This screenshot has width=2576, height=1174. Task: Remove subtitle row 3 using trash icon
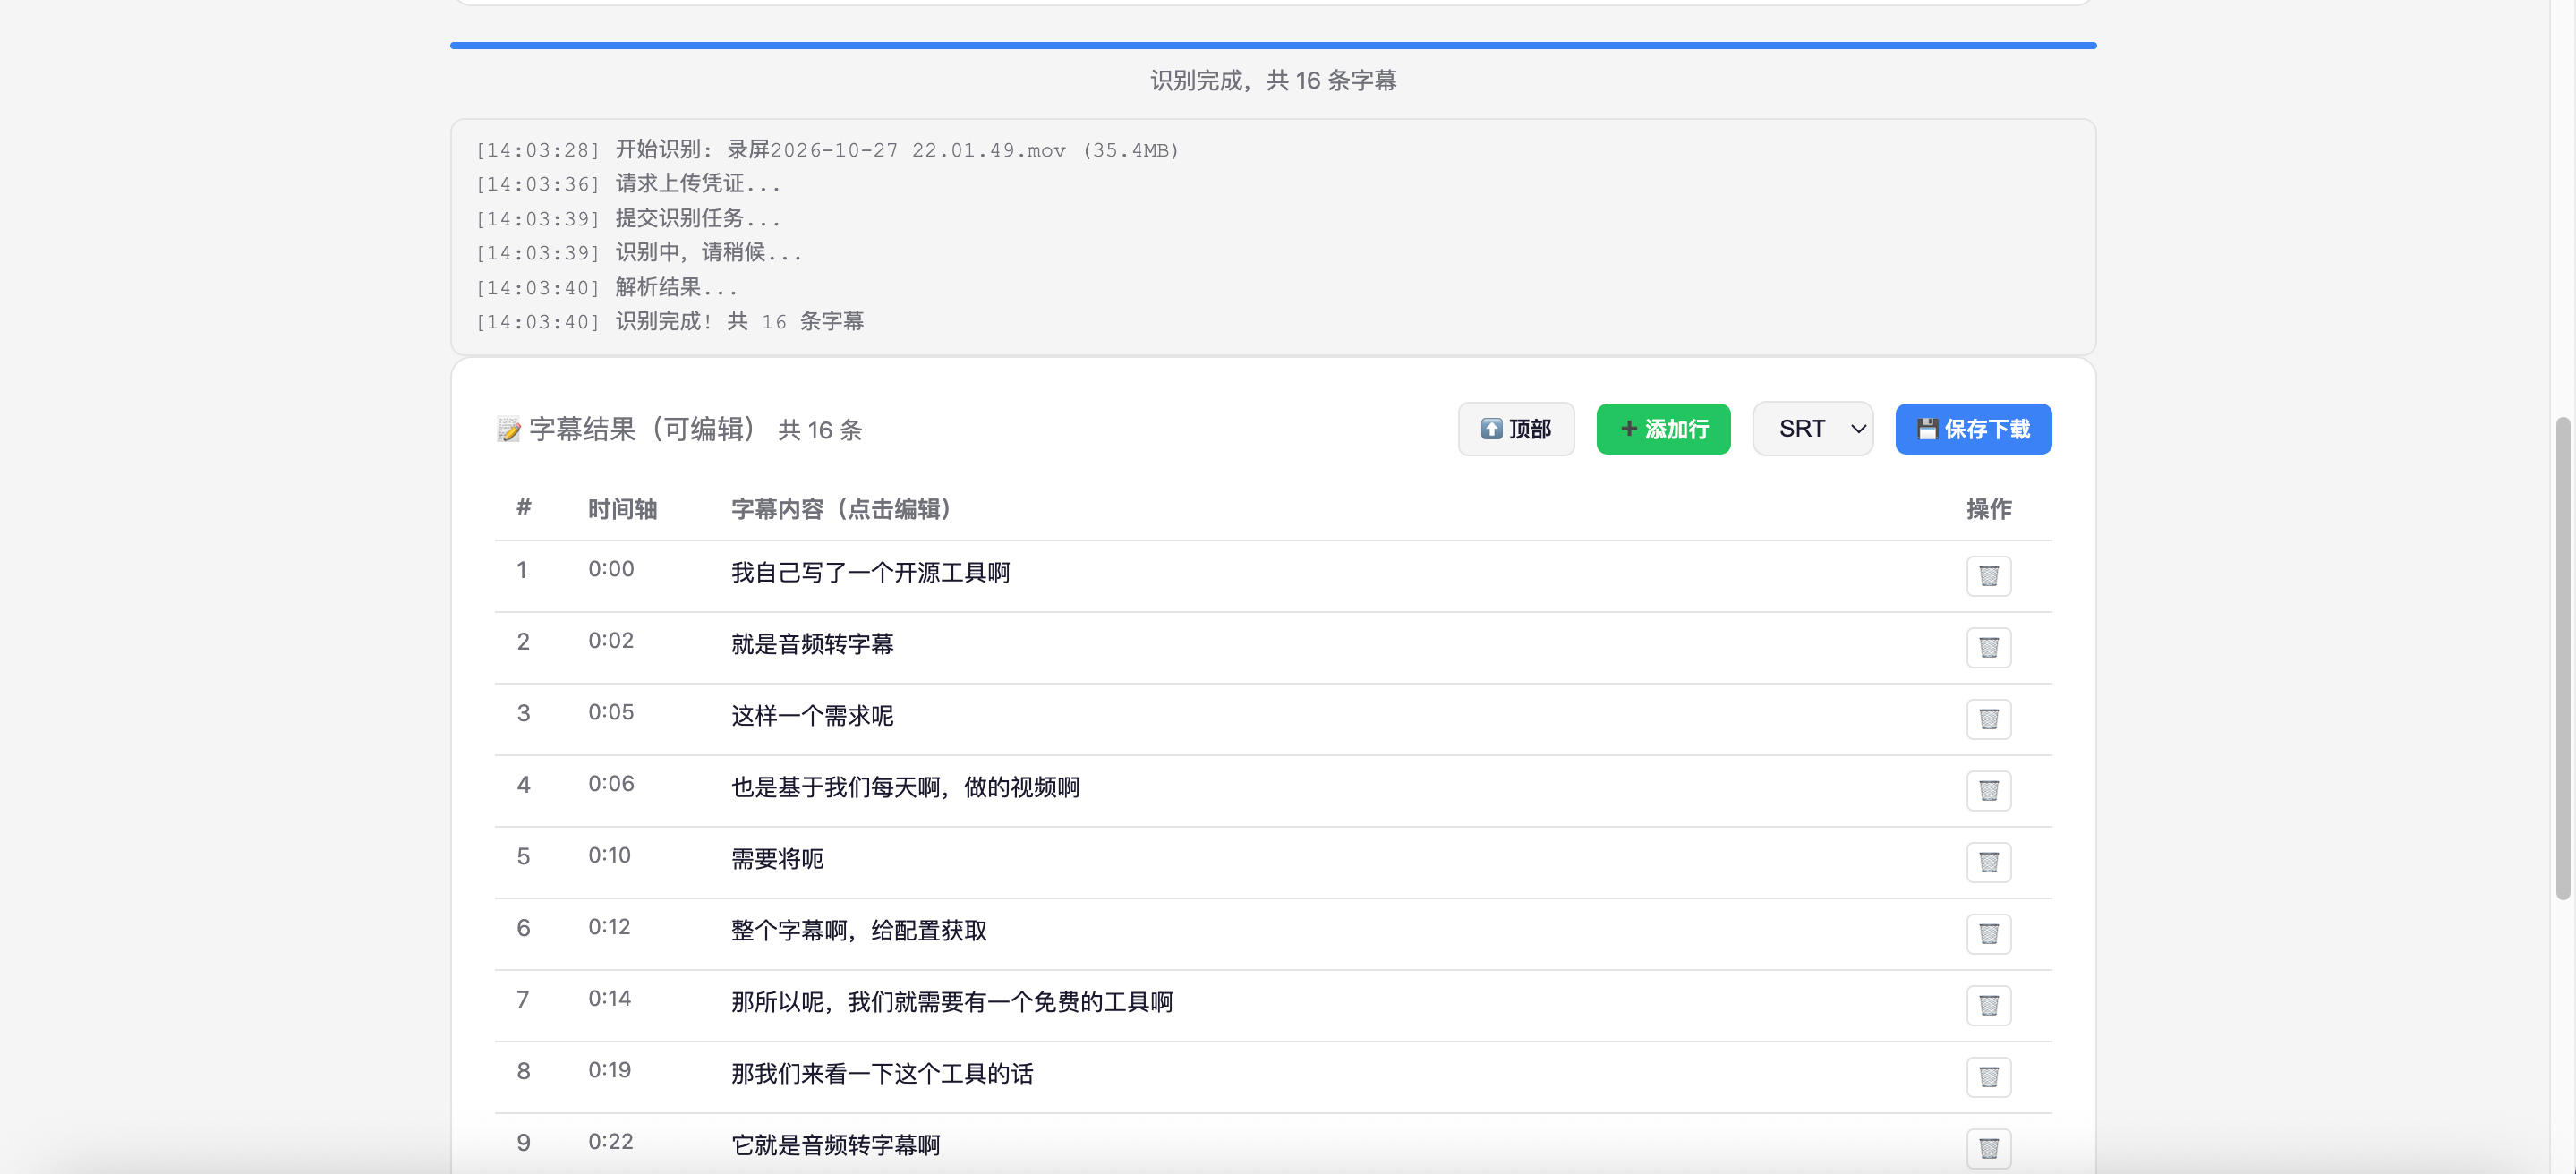coord(1988,719)
